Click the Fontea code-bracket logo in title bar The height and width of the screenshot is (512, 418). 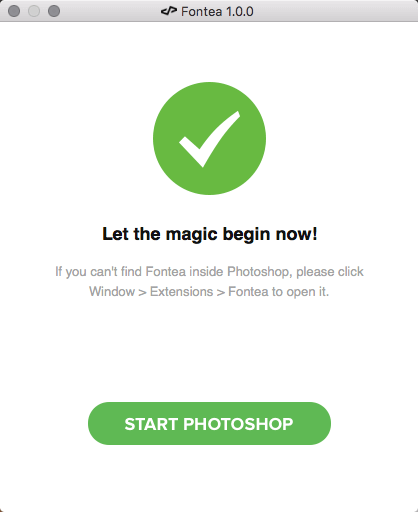169,11
